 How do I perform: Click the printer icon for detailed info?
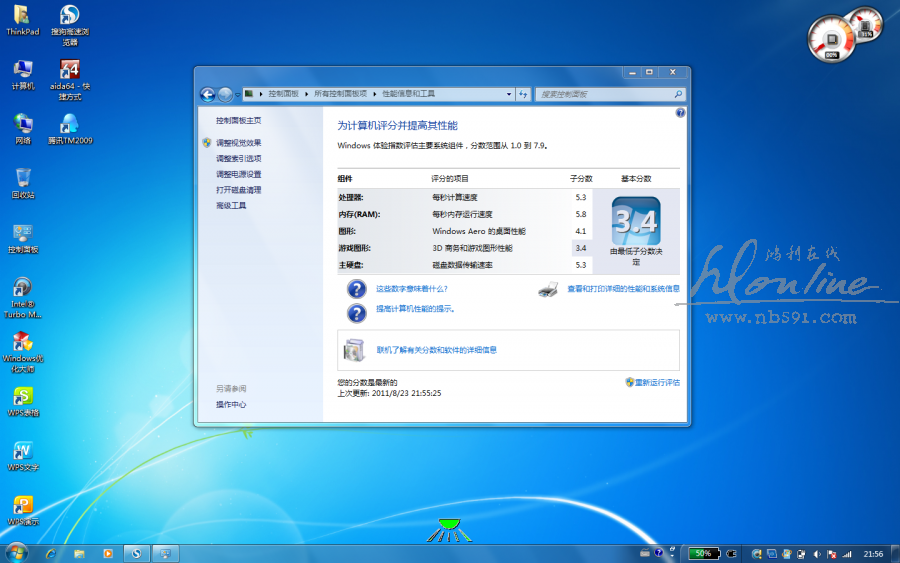(548, 289)
